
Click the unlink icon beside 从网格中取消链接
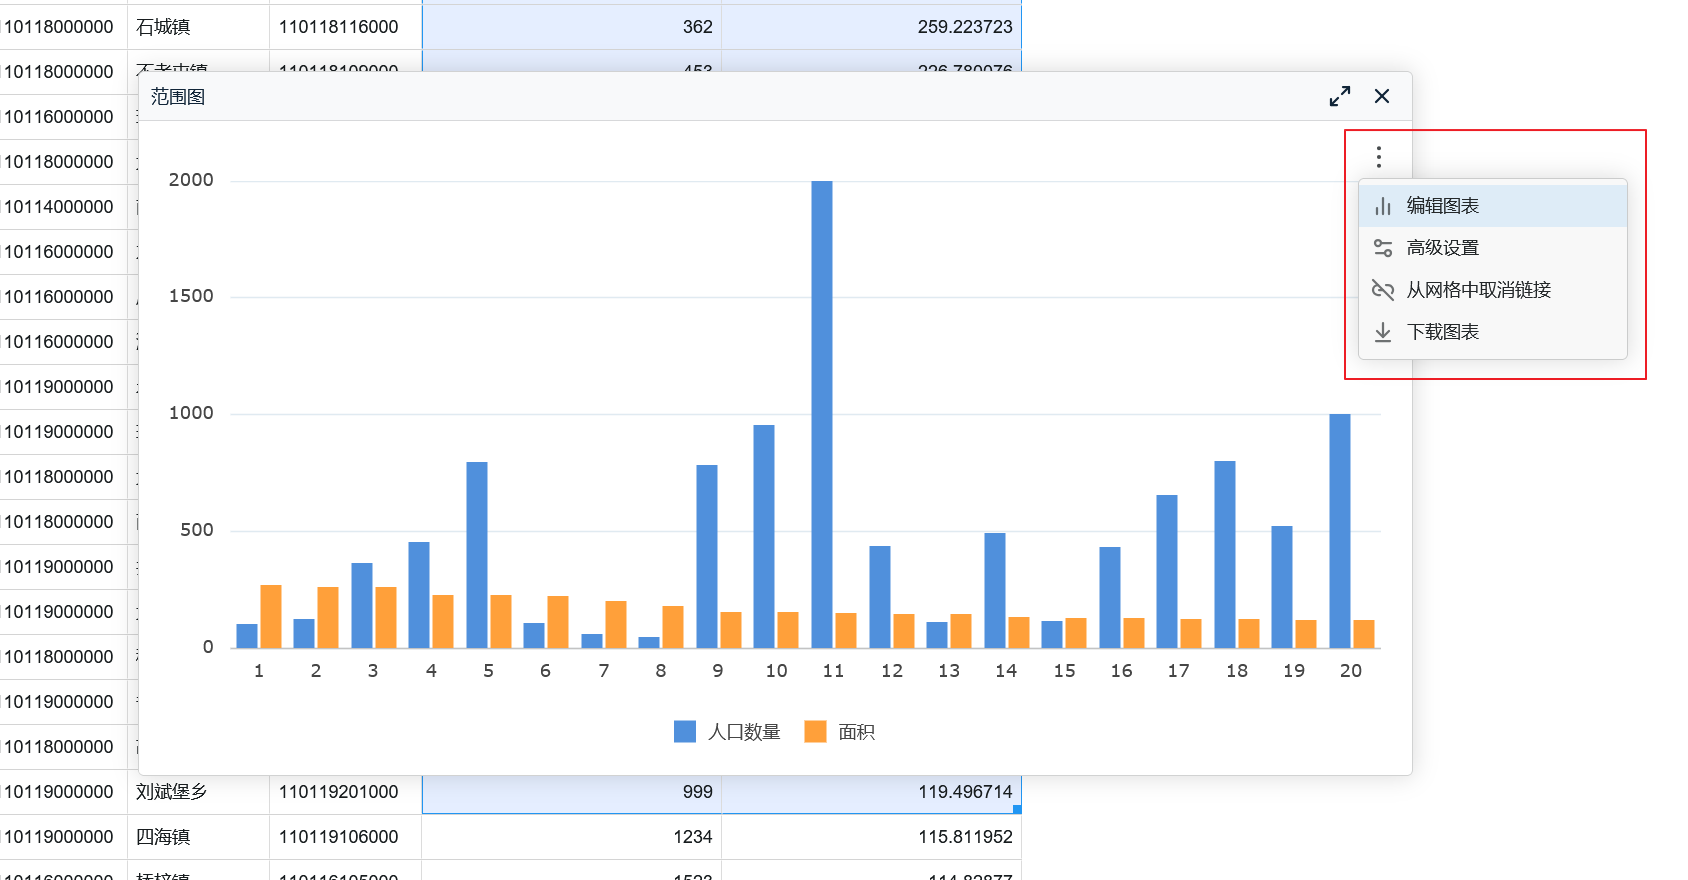[1383, 290]
